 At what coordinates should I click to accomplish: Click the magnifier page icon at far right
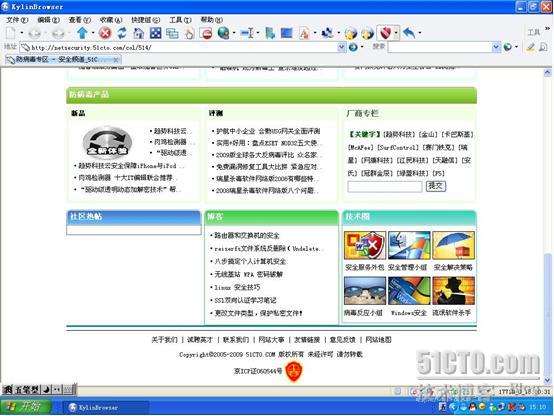[543, 47]
